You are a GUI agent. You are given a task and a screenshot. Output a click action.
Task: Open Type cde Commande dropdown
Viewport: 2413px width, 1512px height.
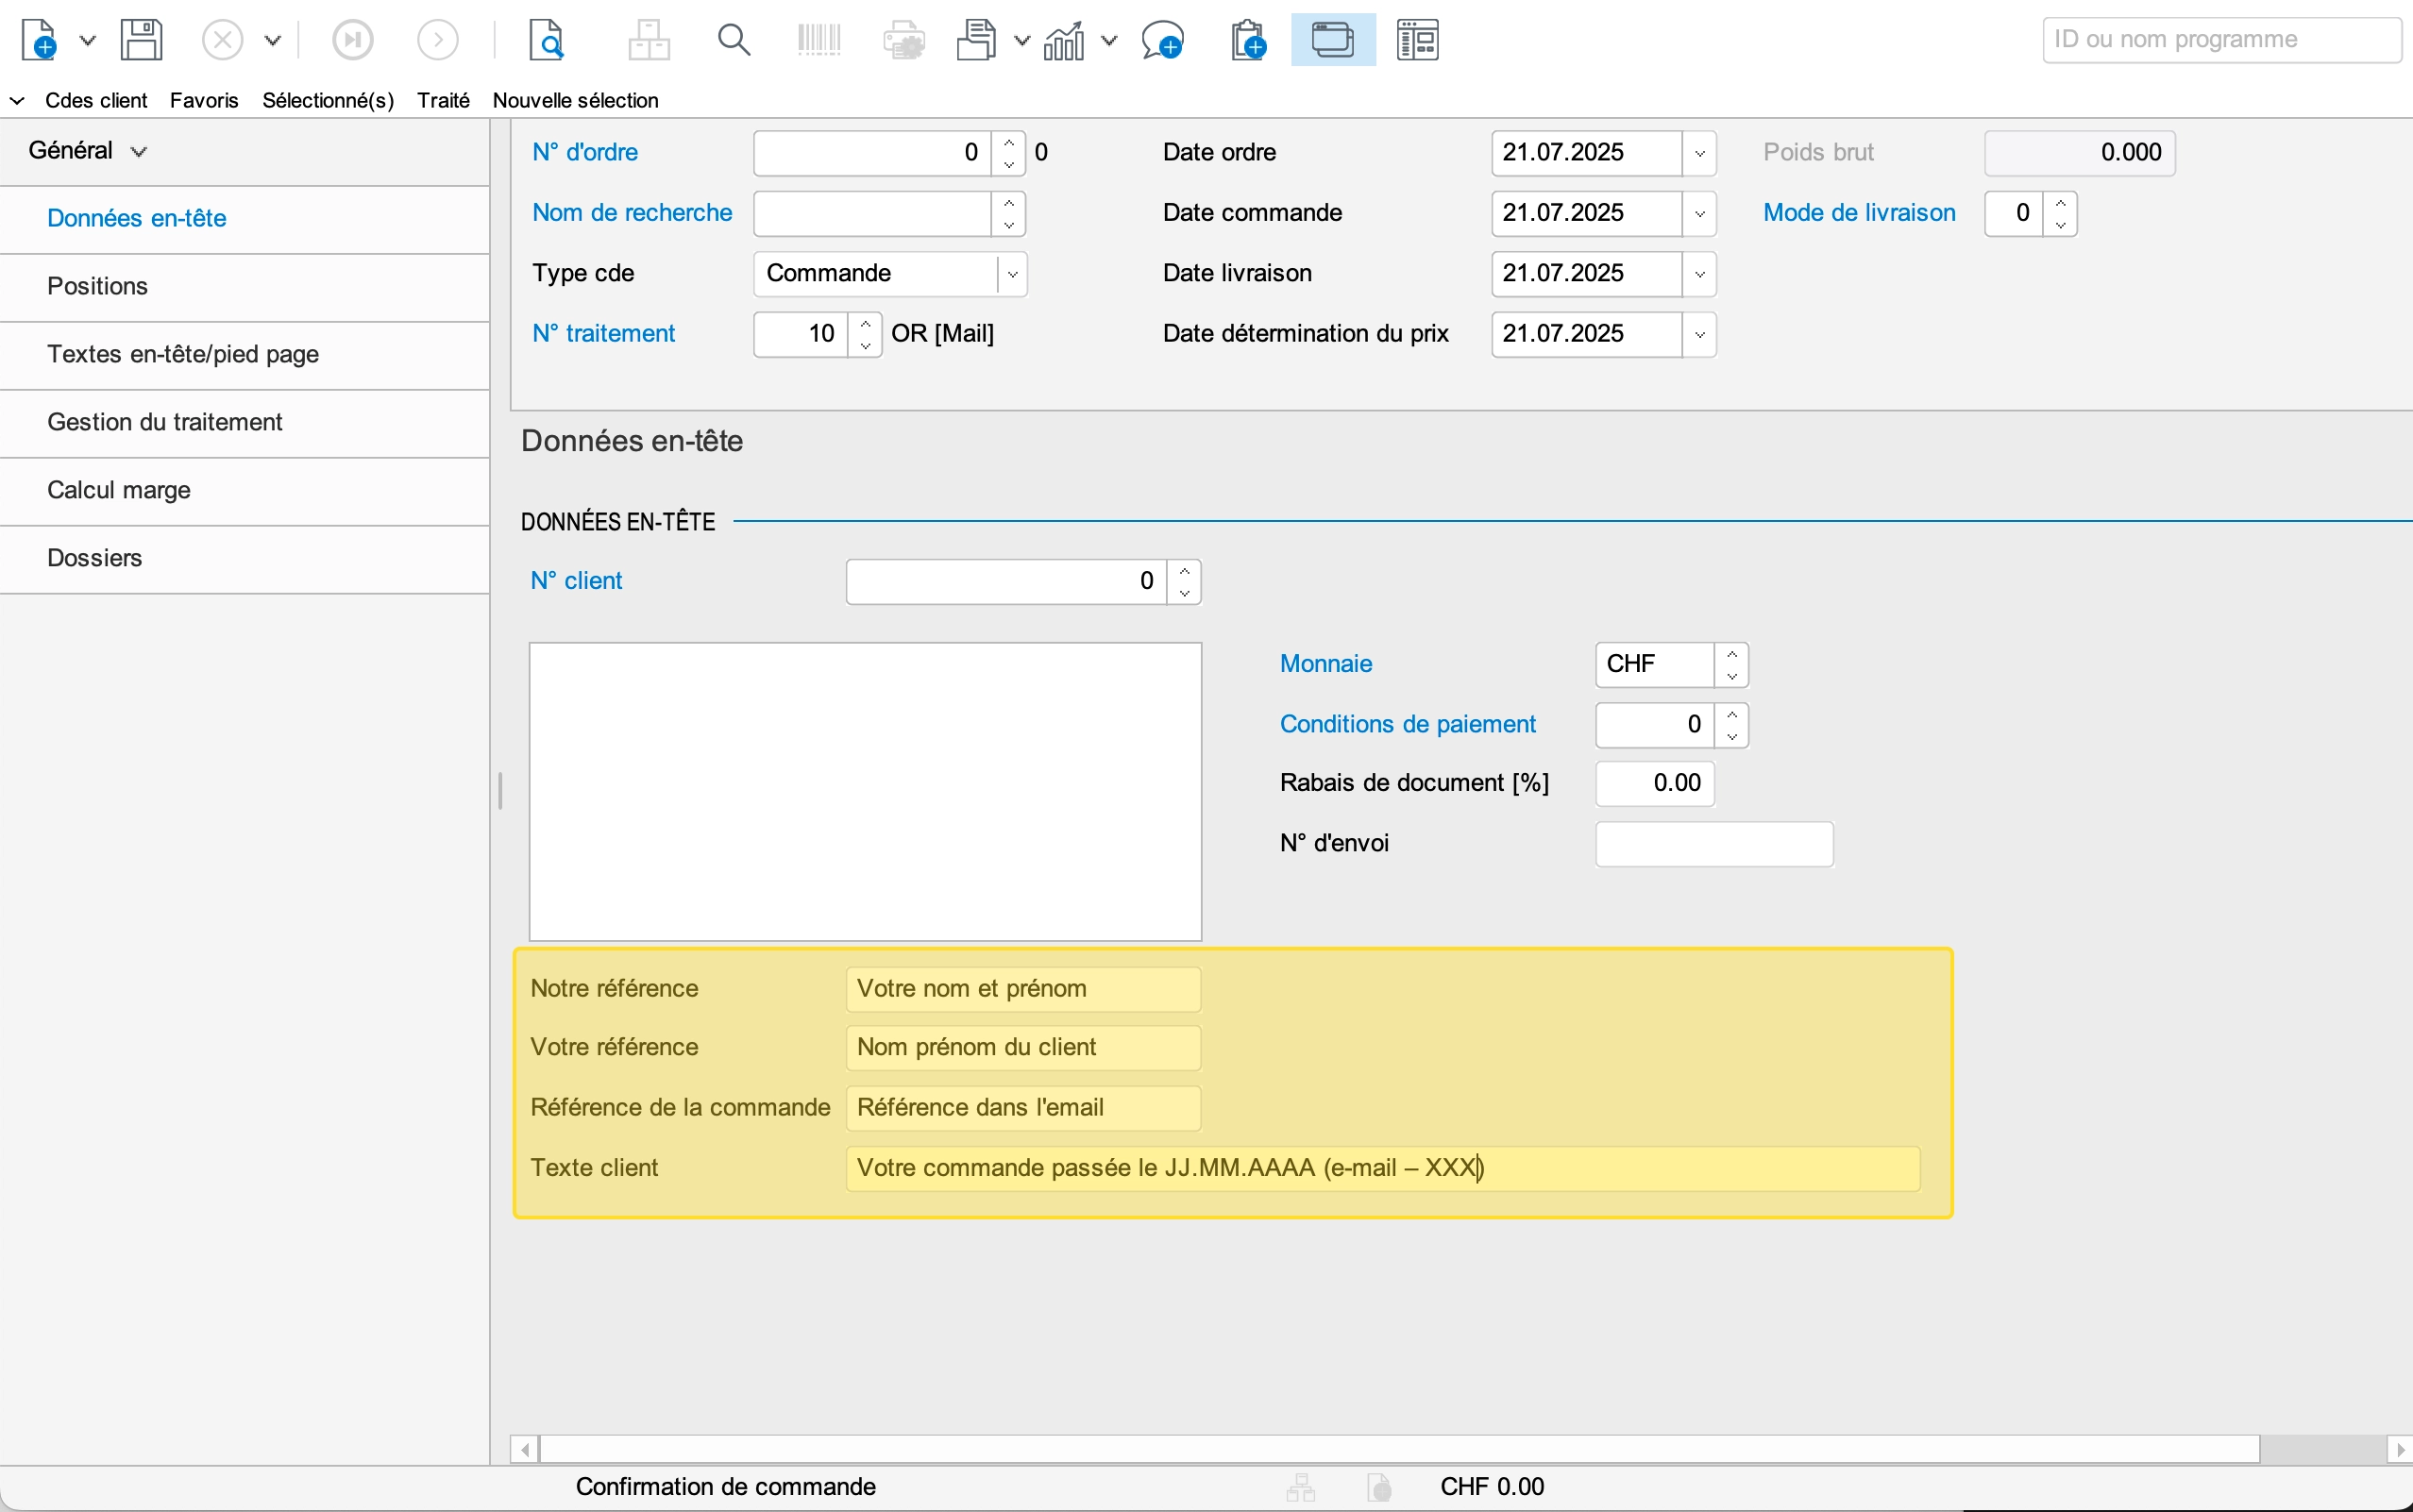pos(1012,274)
